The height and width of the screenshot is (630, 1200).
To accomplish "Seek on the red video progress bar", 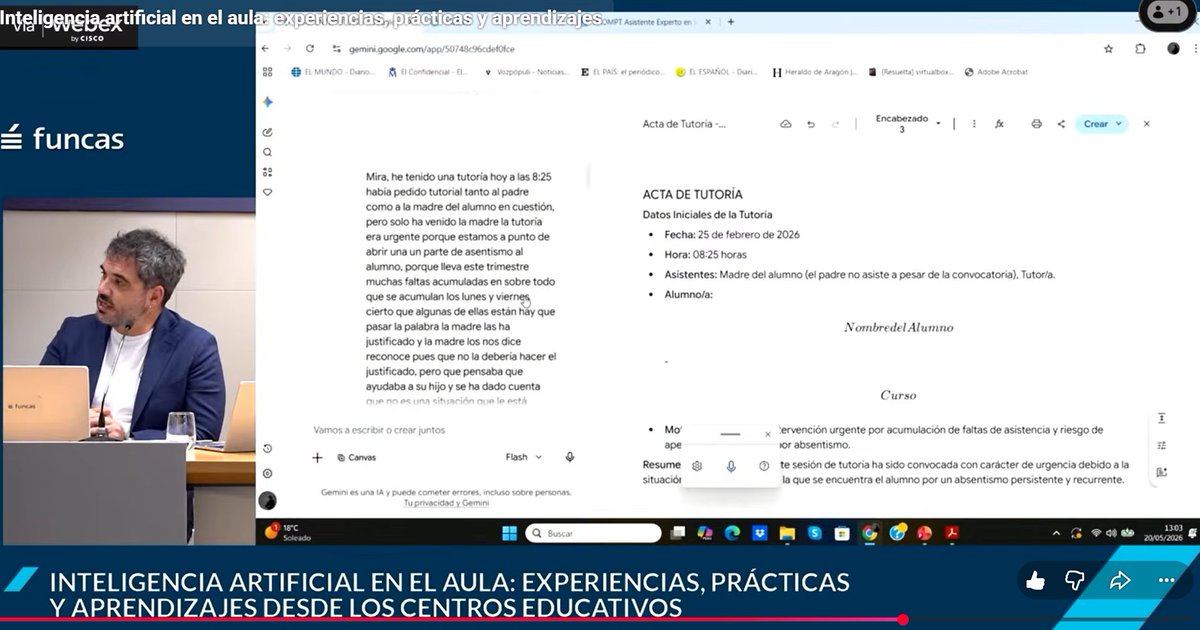I will pyautogui.click(x=600, y=620).
